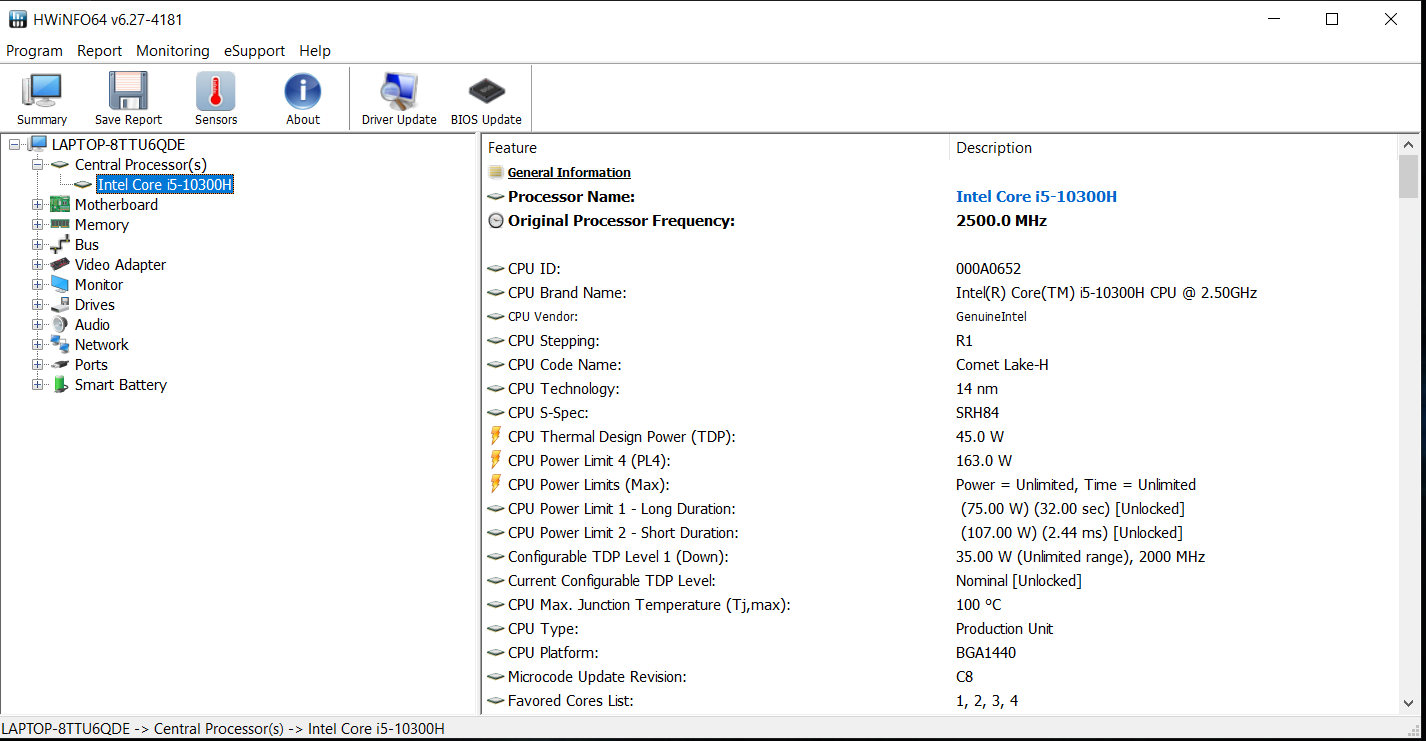
Task: Select the Intel Core i5-10300H processor name value
Action: [x=1036, y=197]
